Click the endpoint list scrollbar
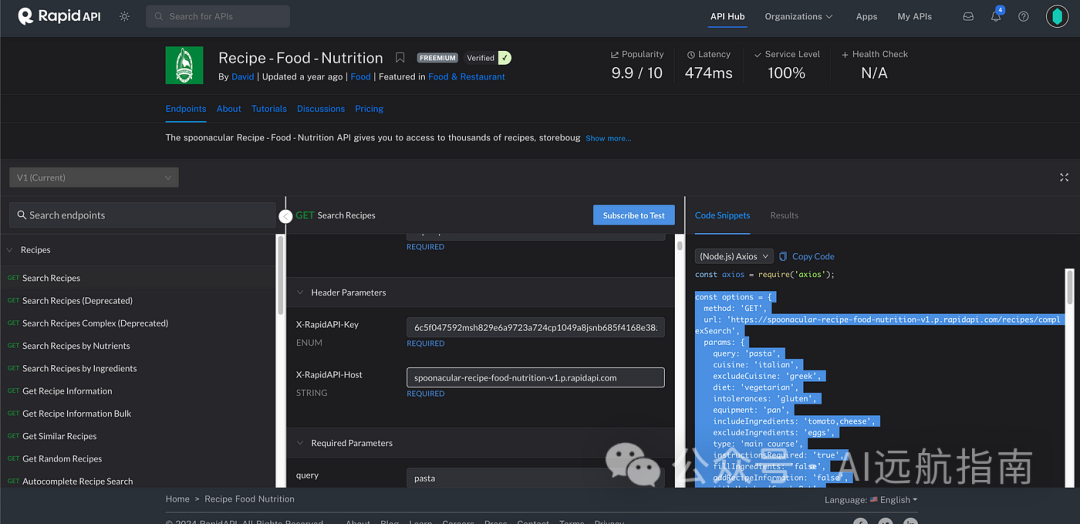Viewport: 1080px width, 524px height. click(x=280, y=275)
